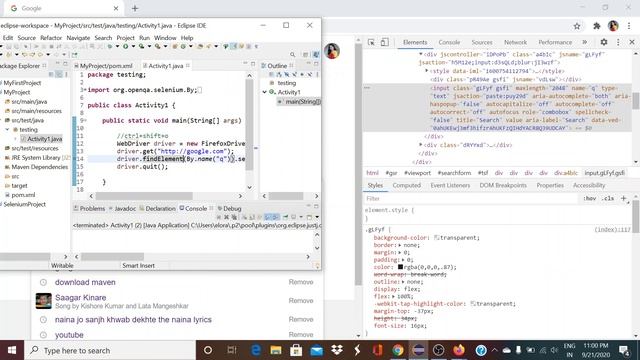This screenshot has width=640, height=360.
Task: Switch to the MyProject/pom.xml editor tab
Action: [x=103, y=66]
